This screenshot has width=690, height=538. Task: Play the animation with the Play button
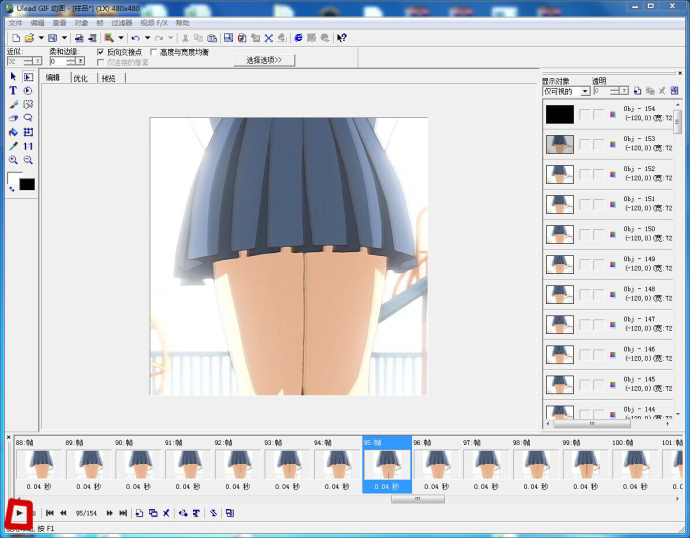click(x=19, y=512)
